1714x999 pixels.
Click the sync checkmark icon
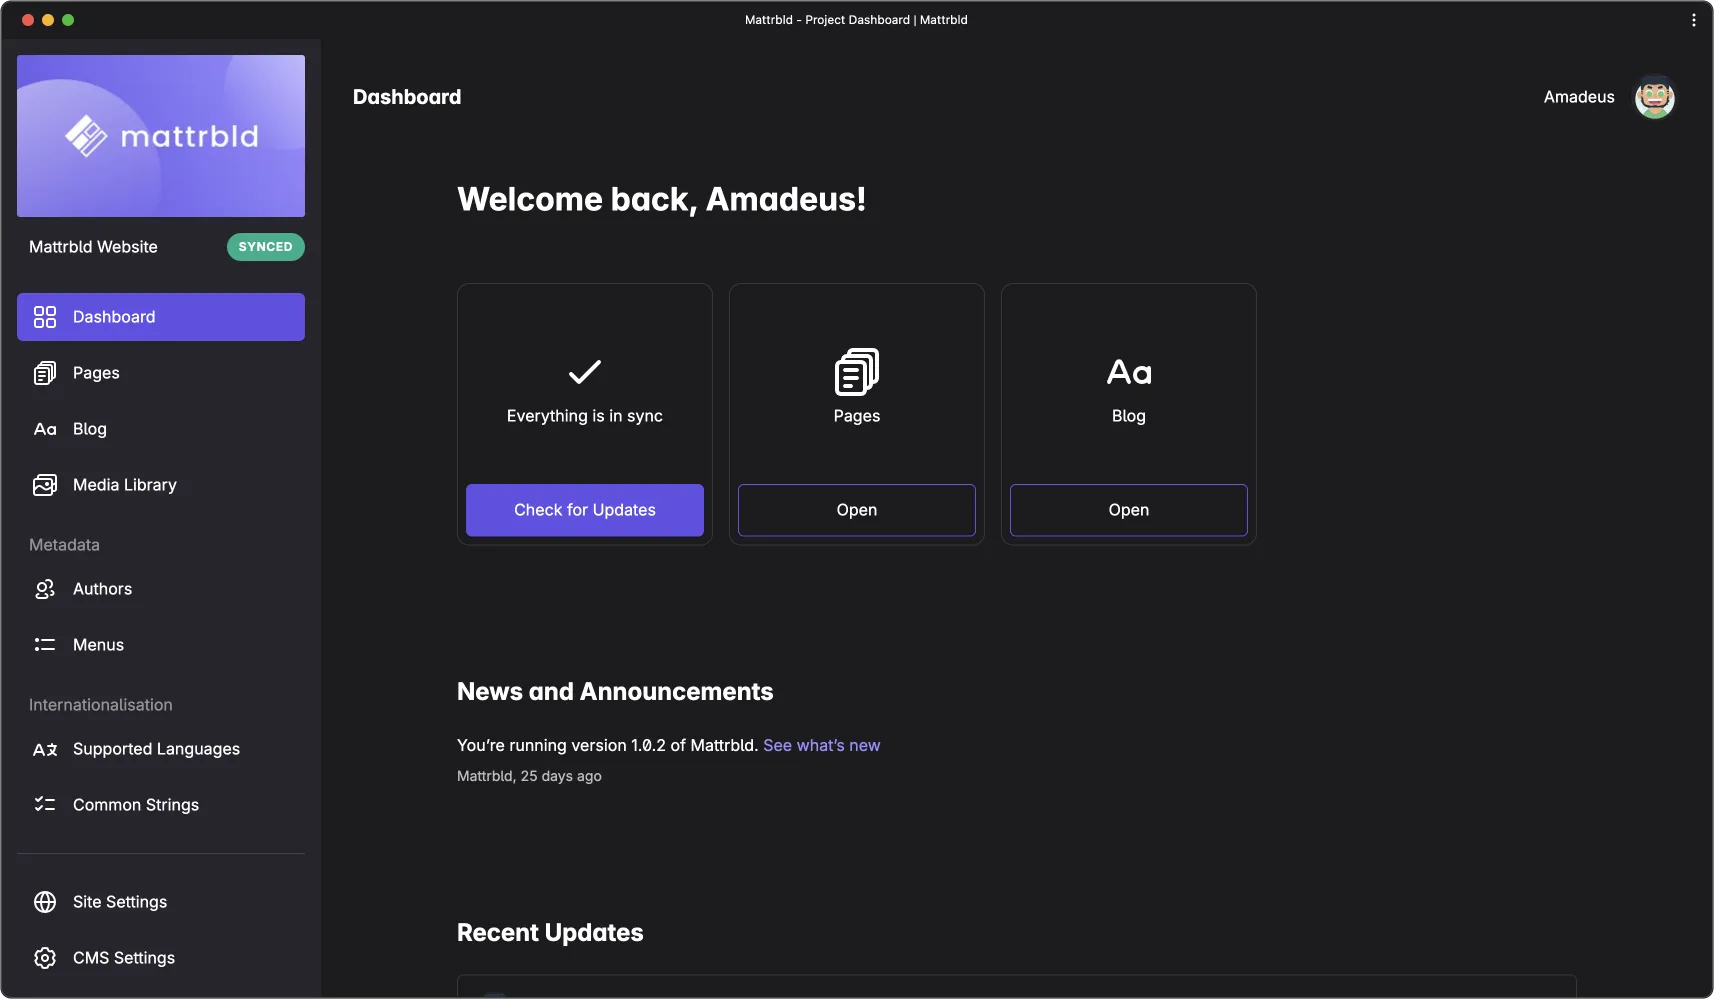coord(584,372)
